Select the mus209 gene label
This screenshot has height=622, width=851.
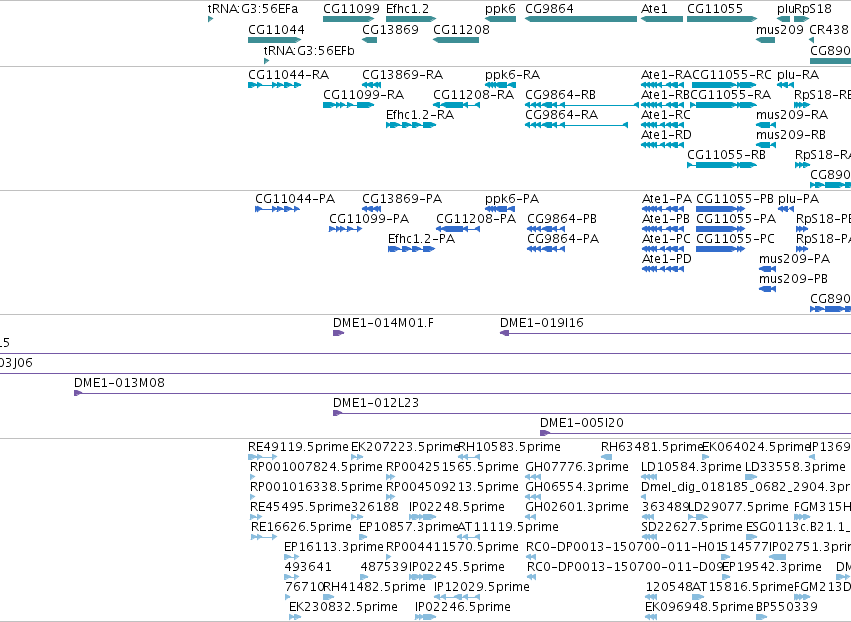click(x=779, y=29)
